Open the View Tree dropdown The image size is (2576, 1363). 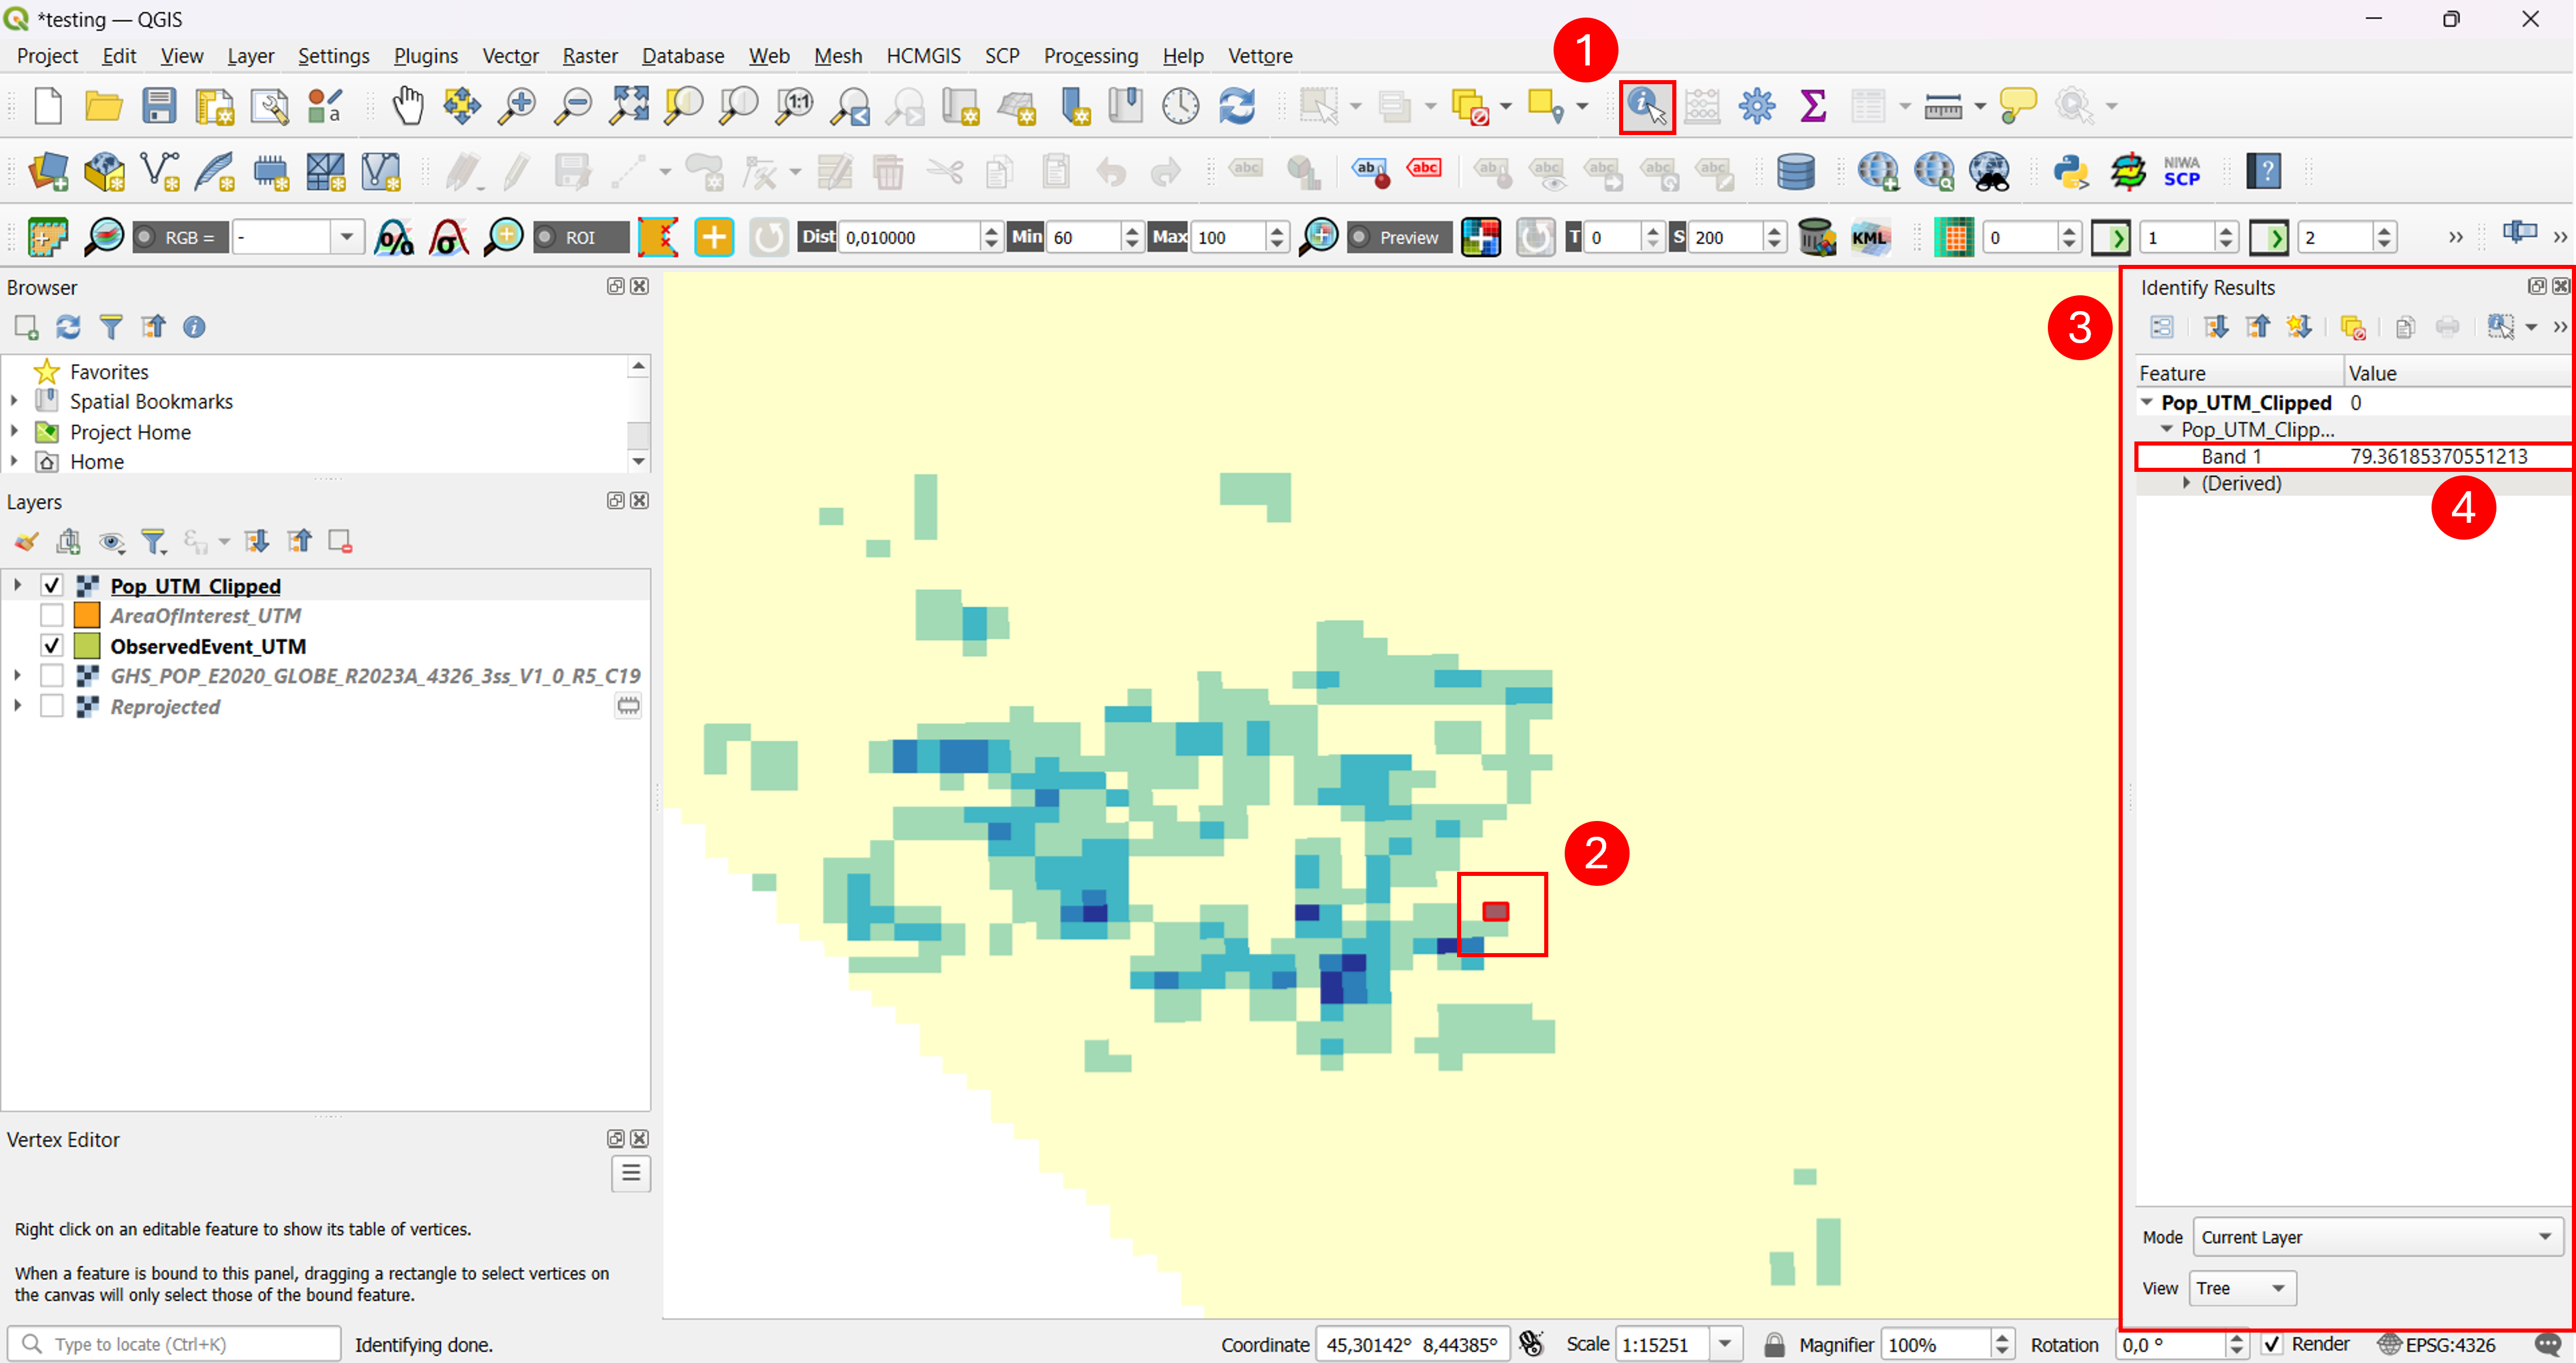click(x=2242, y=1288)
